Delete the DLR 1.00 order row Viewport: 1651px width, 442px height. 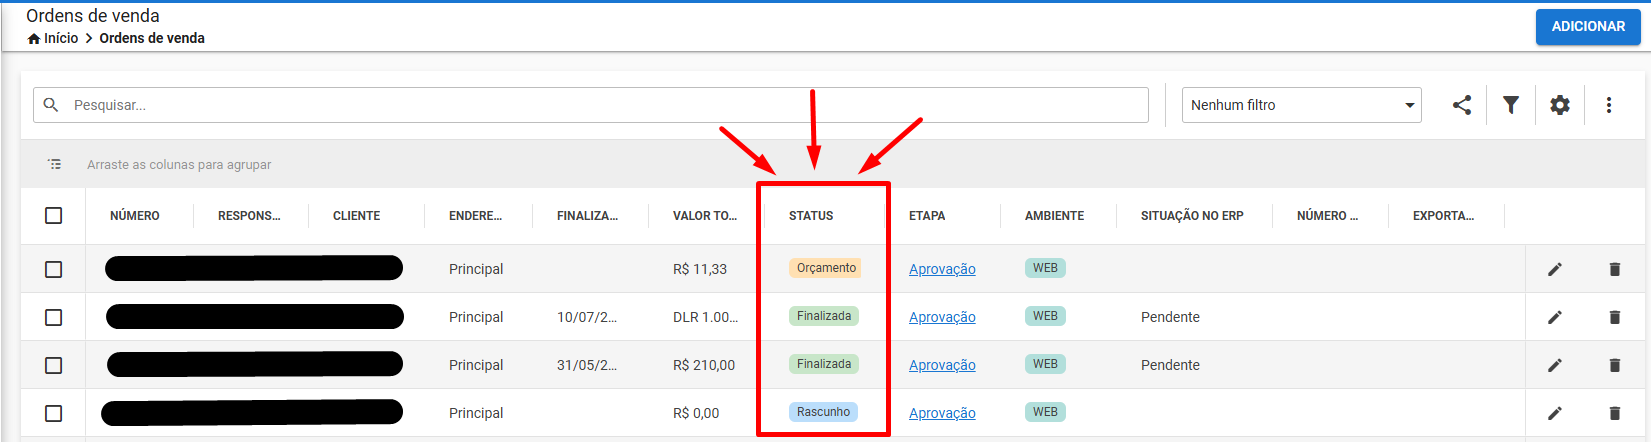(1614, 317)
